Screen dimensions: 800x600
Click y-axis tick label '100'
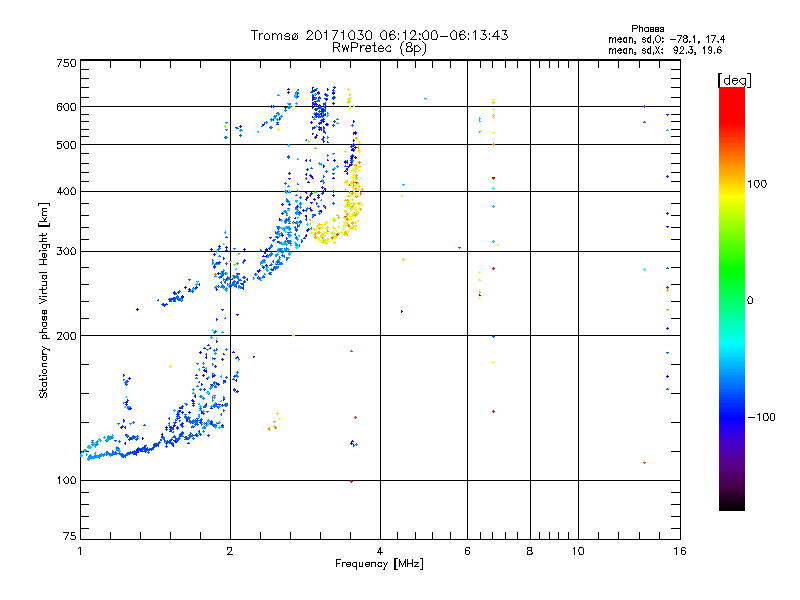[x=66, y=480]
